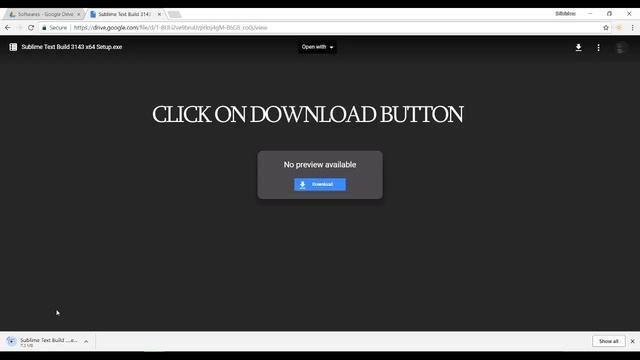Image resolution: width=640 pixels, height=360 pixels.
Task: Select the Sublime Text Build tab
Action: pyautogui.click(x=124, y=14)
